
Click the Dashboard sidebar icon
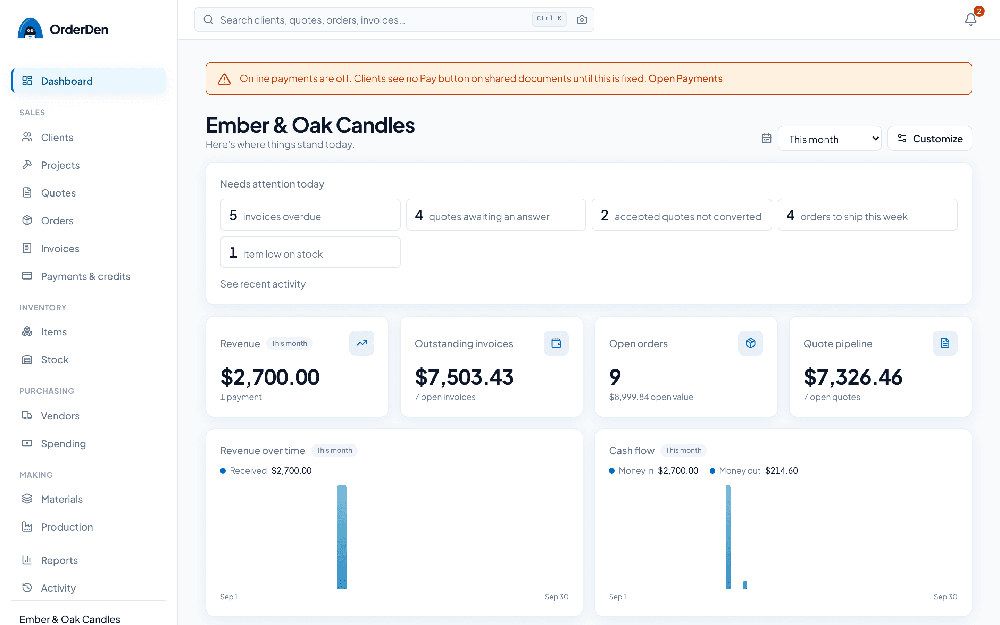coord(27,81)
